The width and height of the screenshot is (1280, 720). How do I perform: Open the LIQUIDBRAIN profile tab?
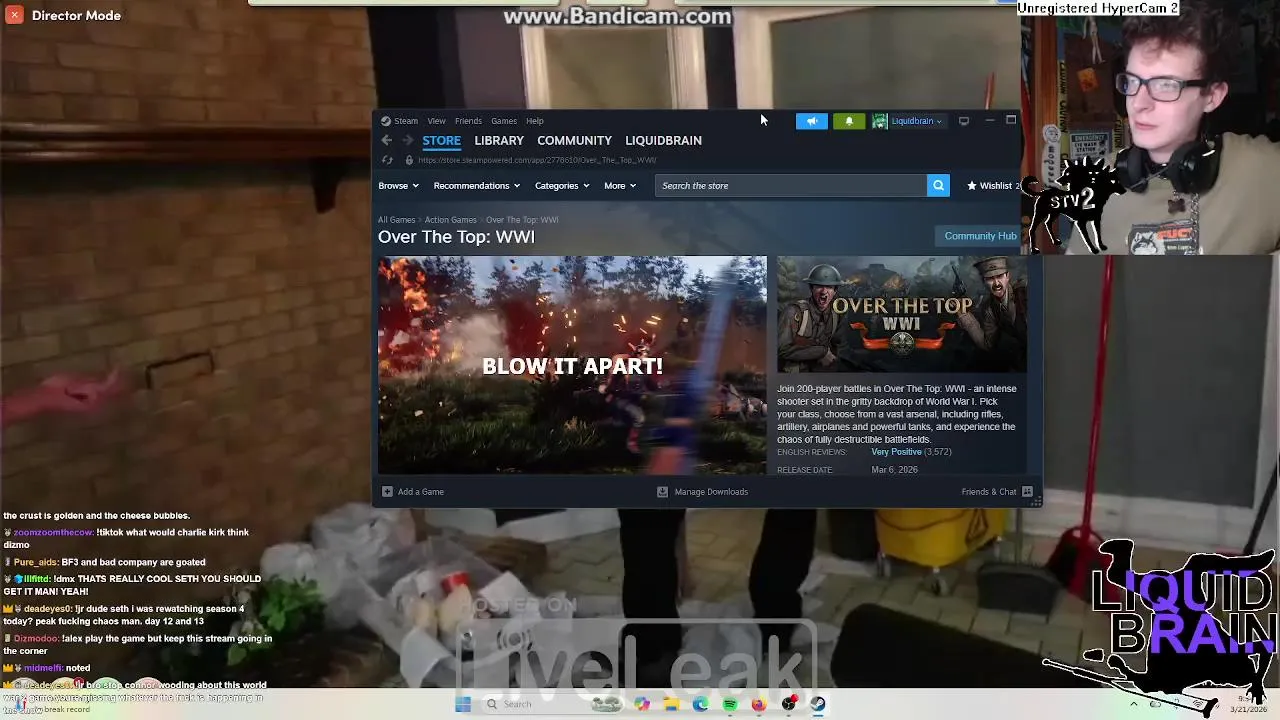coord(663,141)
